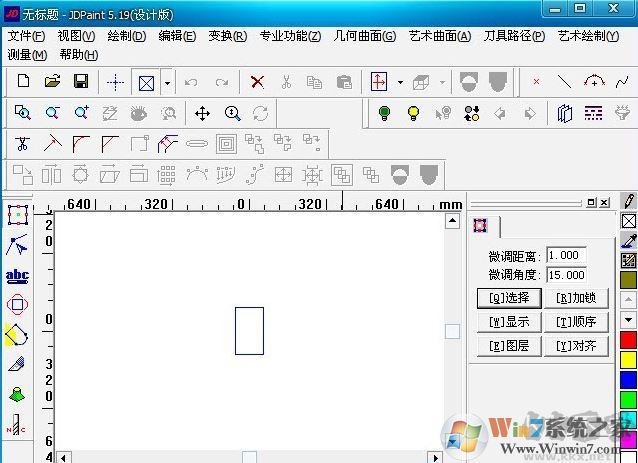Screen dimensions: 638x463
Task: Click the layers pages icon
Action: click(564, 113)
